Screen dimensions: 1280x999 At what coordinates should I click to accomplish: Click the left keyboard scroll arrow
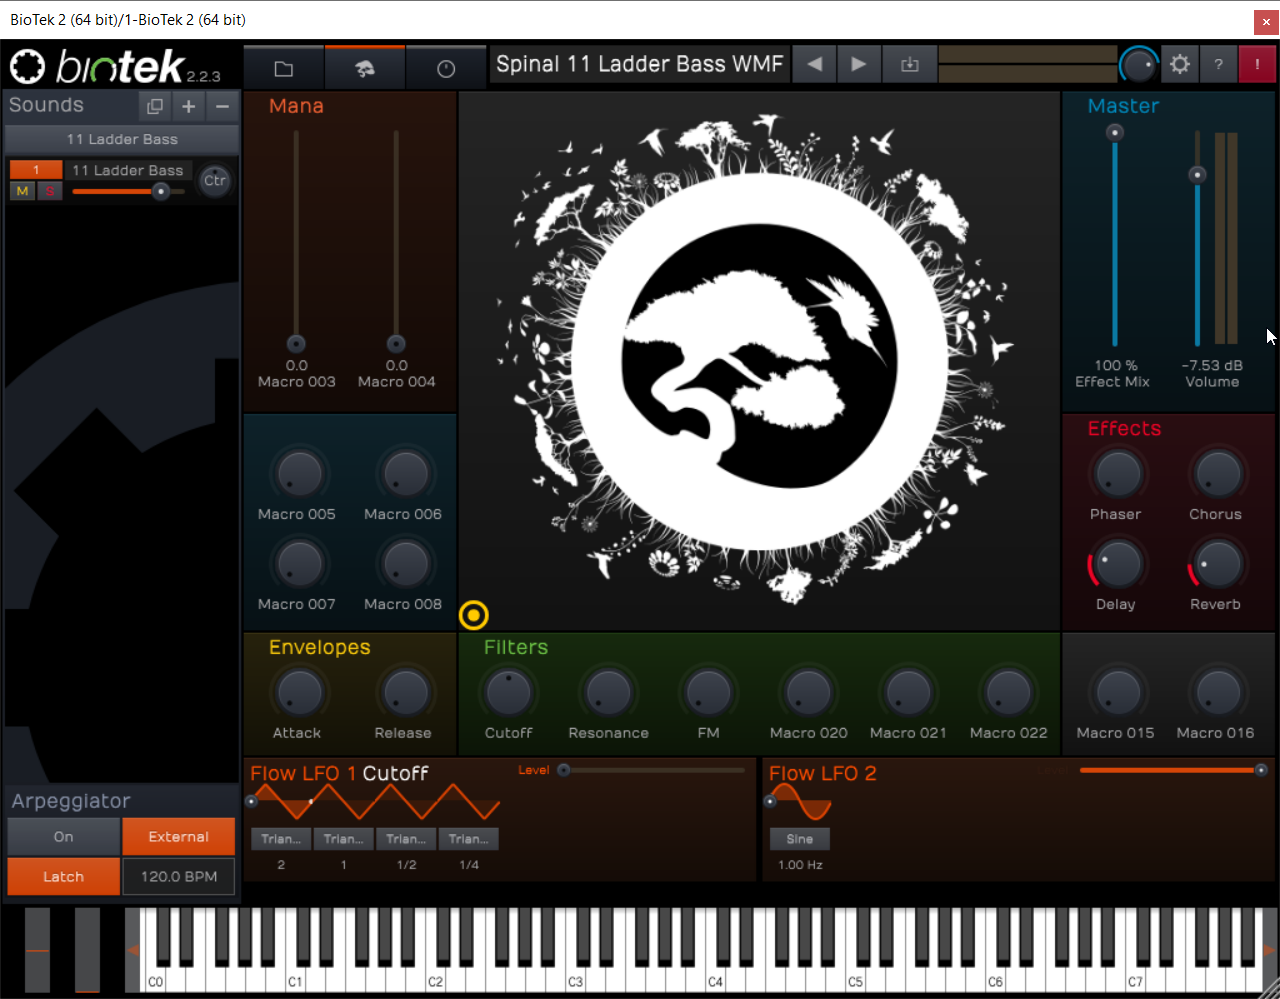132,950
